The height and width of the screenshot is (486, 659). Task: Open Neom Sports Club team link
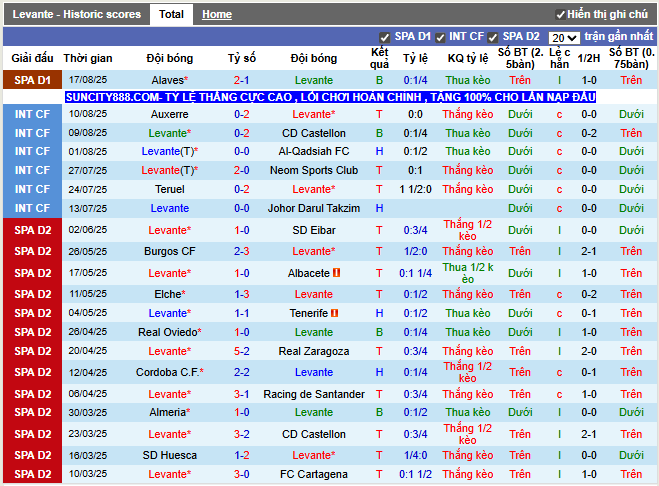coord(314,170)
